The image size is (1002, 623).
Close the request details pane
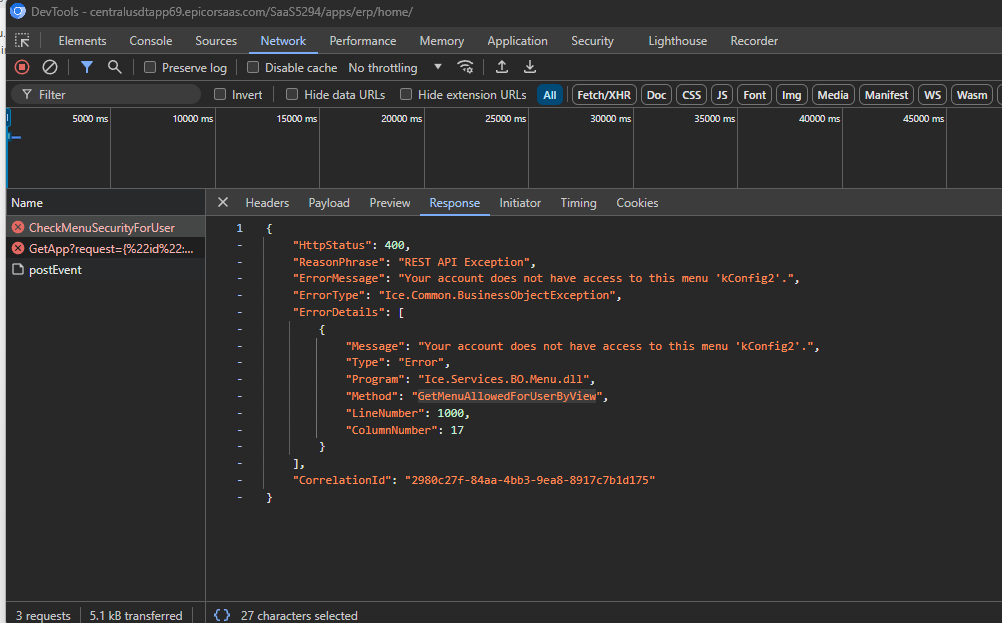223,203
